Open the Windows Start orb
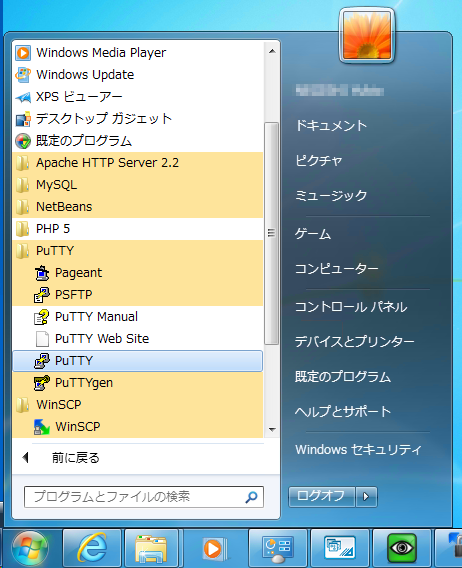The image size is (462, 568). pyautogui.click(x=30, y=549)
